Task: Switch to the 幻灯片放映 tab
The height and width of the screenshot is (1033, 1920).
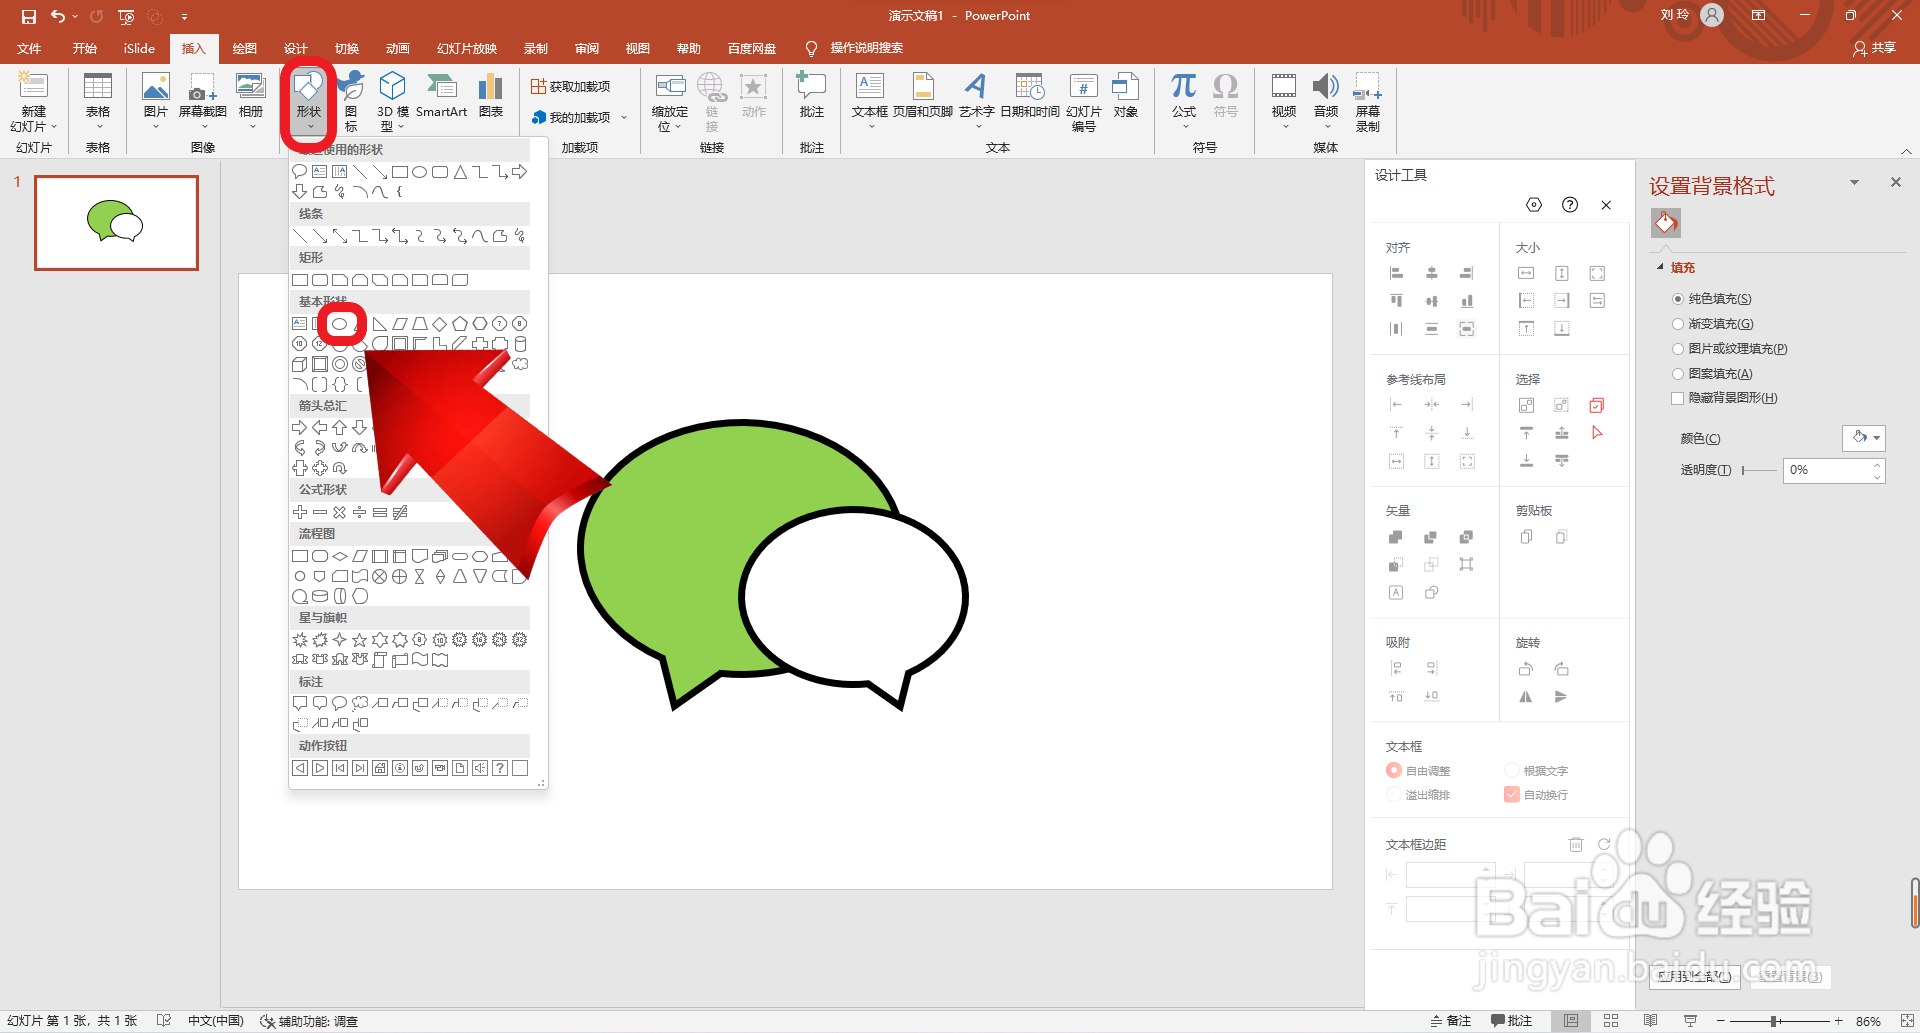Action: [x=467, y=48]
